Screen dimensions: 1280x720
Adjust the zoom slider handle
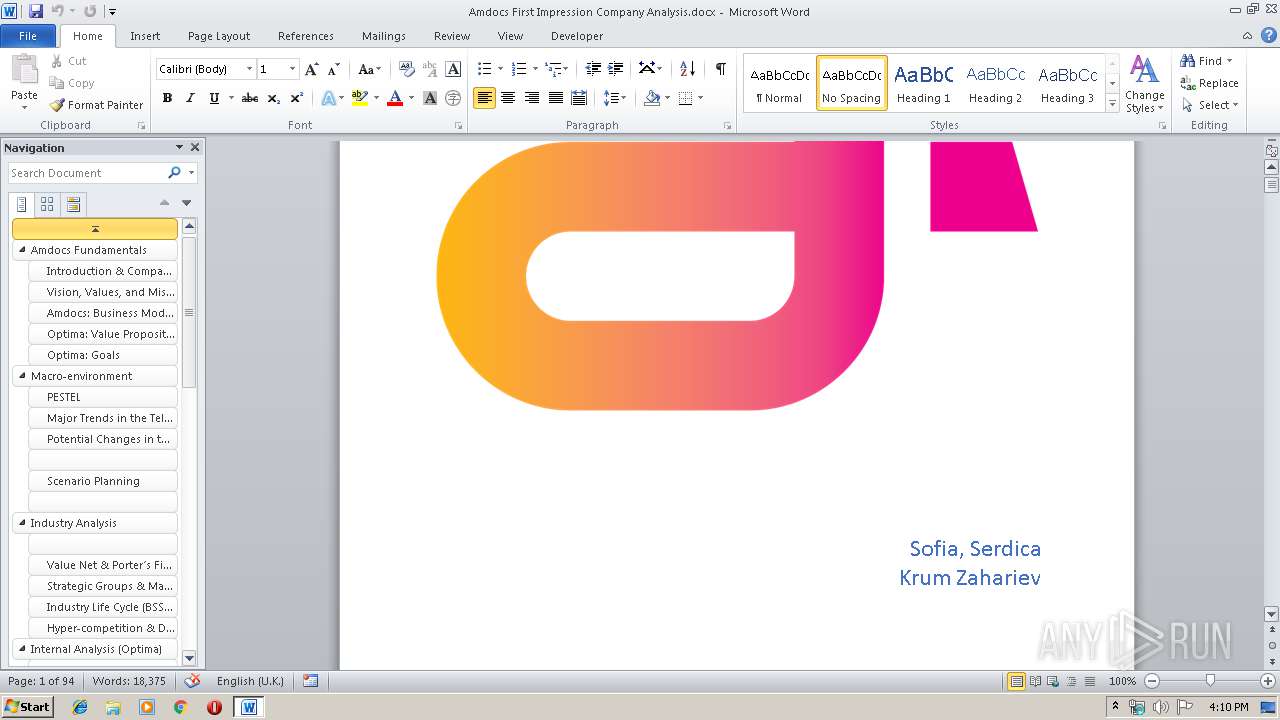coord(1210,681)
